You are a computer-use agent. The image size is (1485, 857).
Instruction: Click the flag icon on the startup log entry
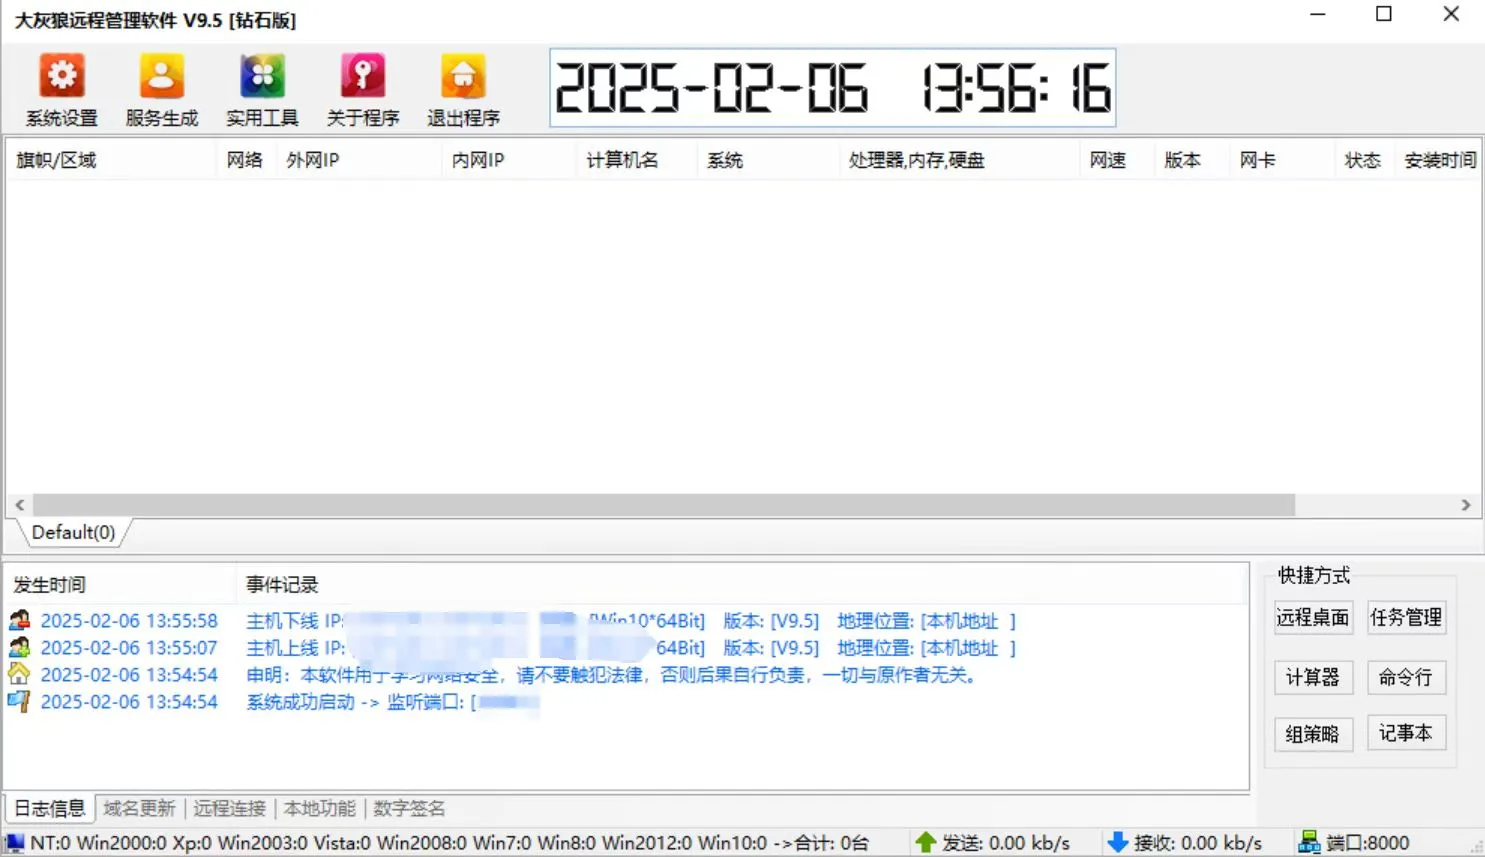coord(20,701)
